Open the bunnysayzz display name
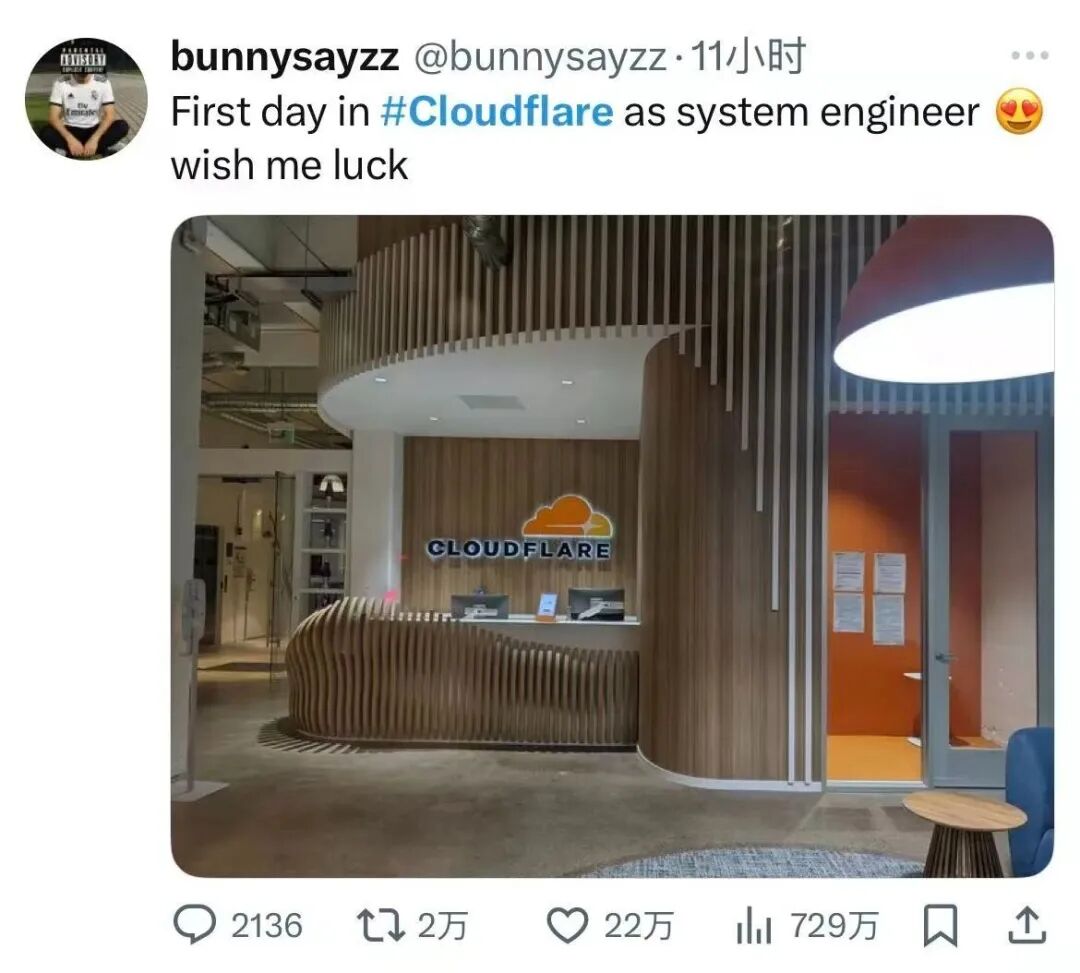 point(284,56)
